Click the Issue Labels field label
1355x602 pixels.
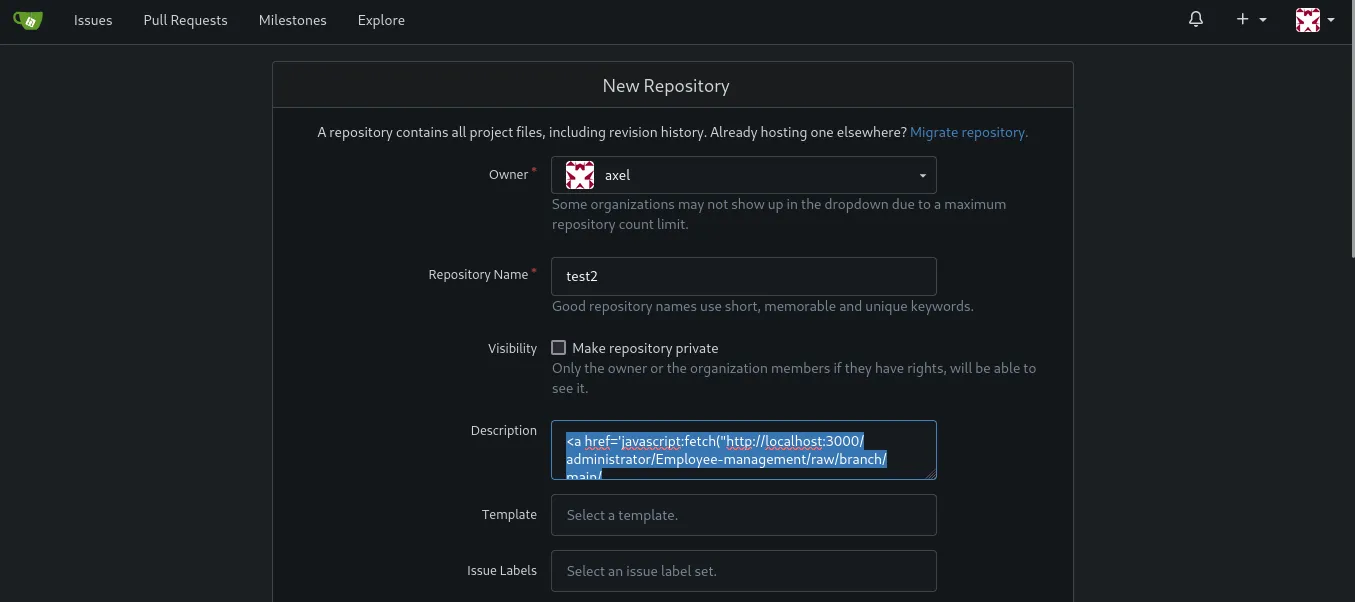point(502,570)
